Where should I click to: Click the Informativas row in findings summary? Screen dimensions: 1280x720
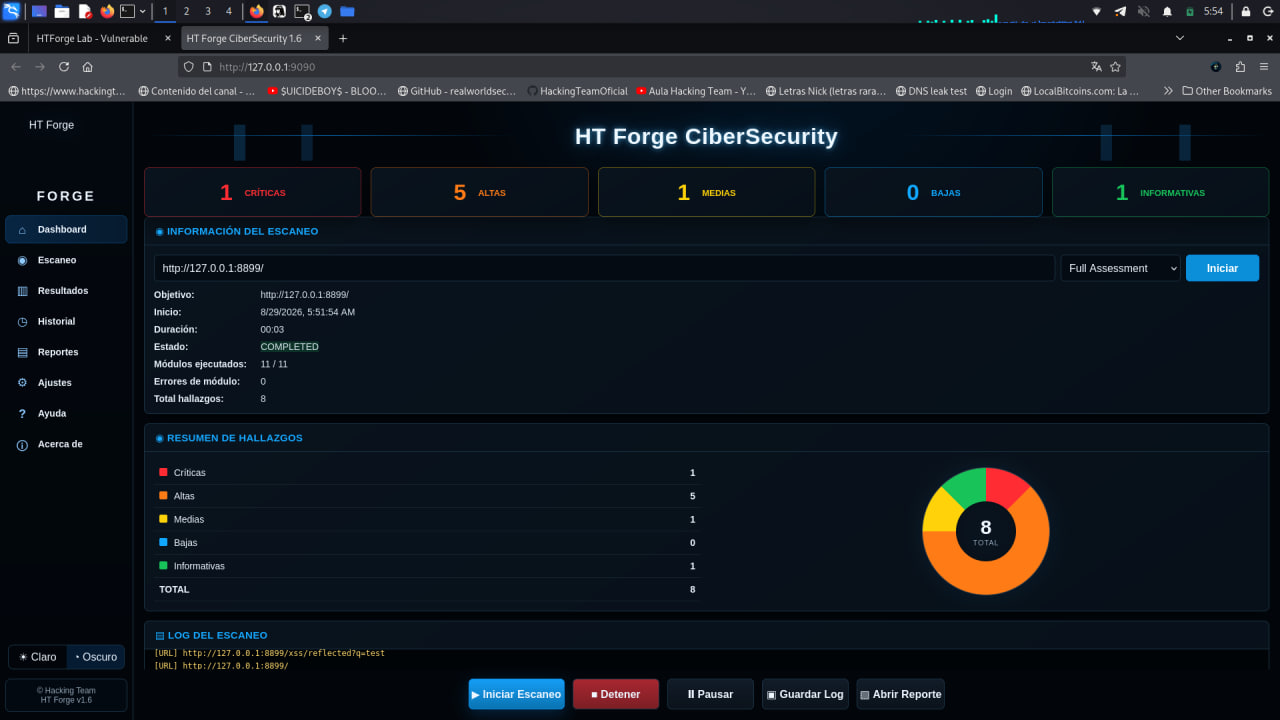[x=427, y=566]
